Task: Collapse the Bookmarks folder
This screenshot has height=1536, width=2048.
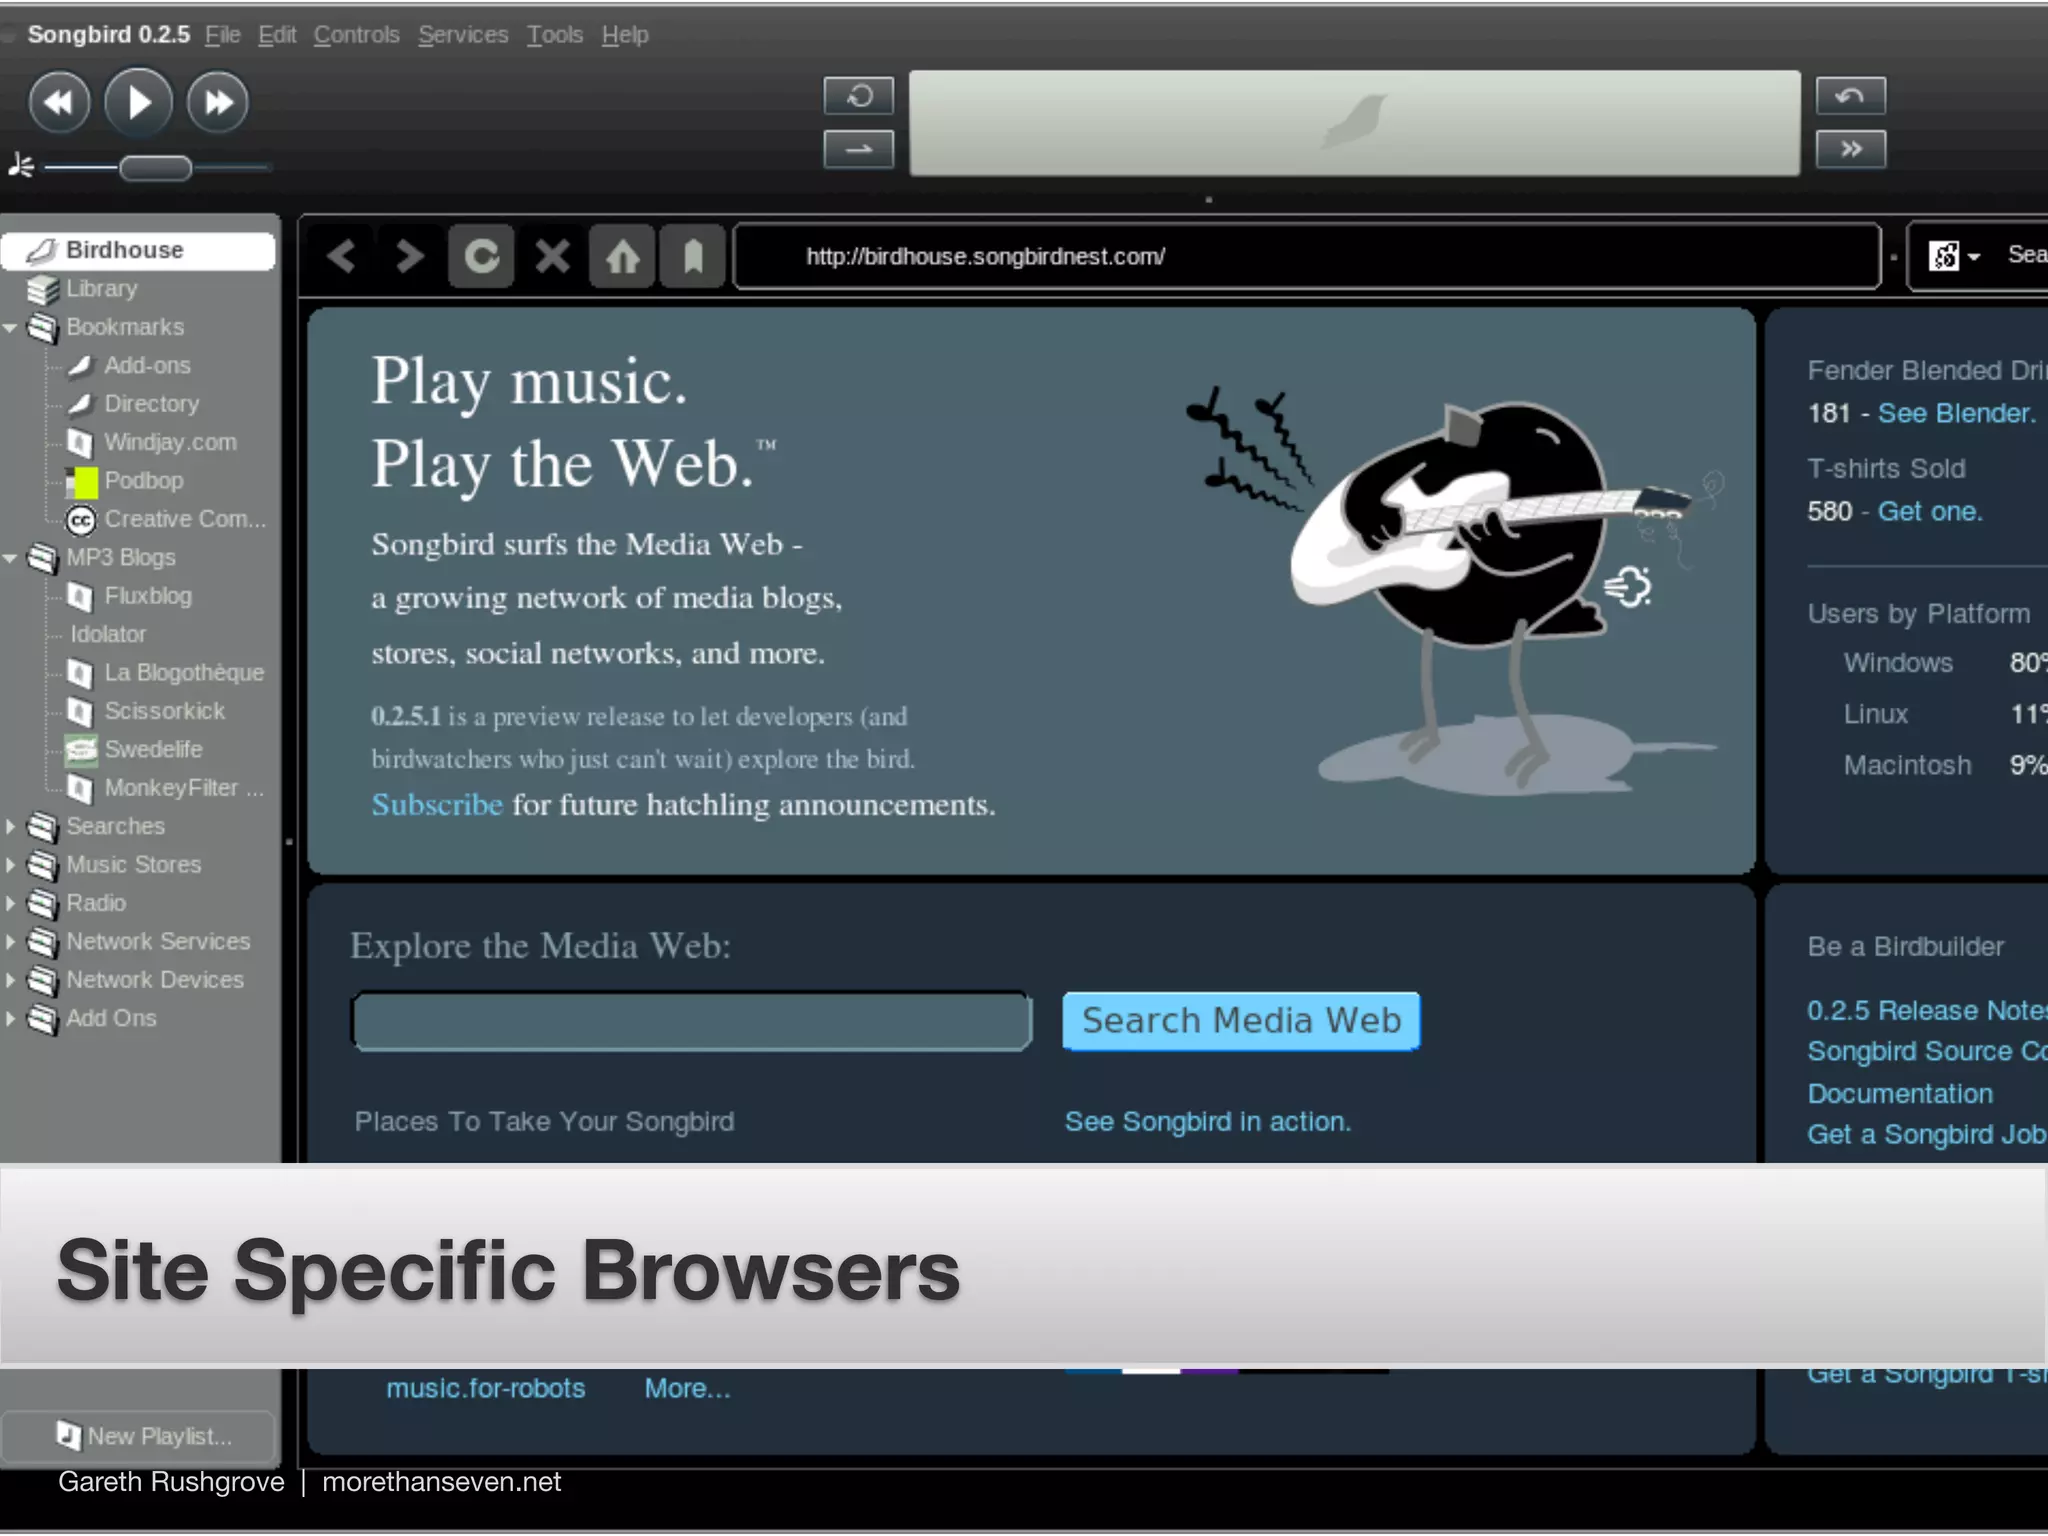Action: click(10, 328)
